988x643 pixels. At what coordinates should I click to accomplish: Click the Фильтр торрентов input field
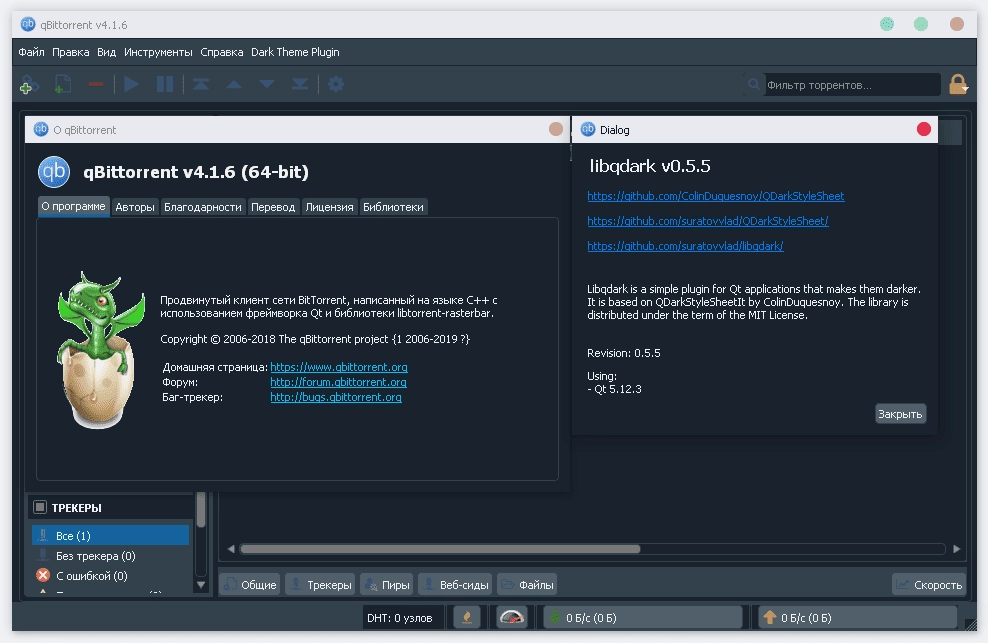[851, 84]
